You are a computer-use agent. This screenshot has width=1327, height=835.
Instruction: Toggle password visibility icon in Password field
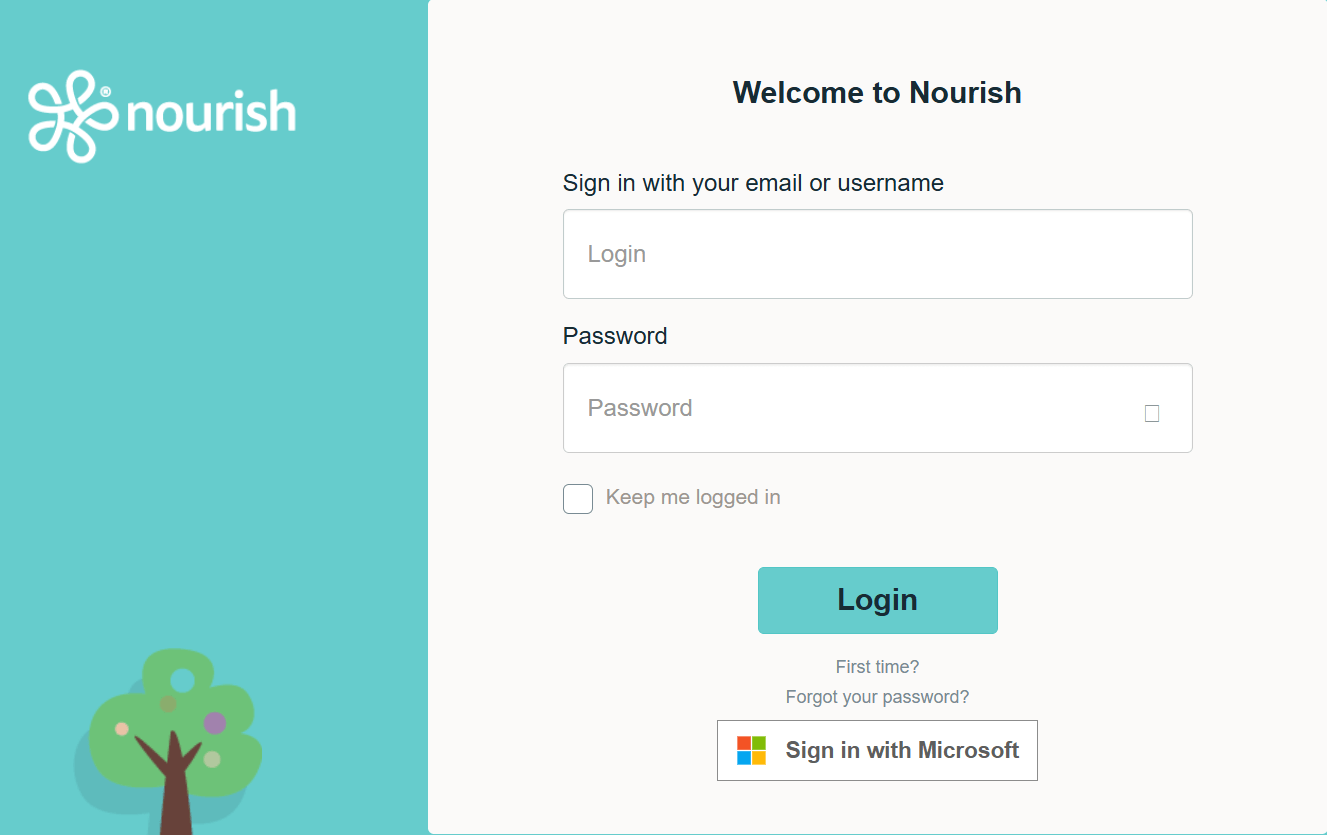tap(1151, 413)
